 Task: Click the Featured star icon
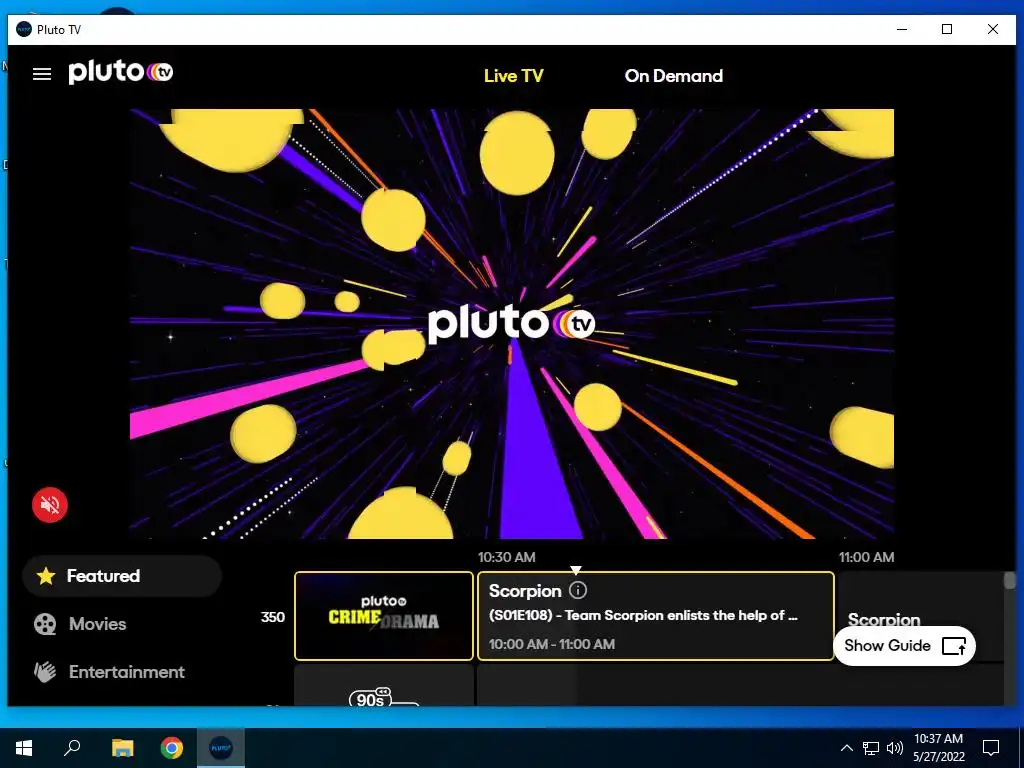coord(46,576)
